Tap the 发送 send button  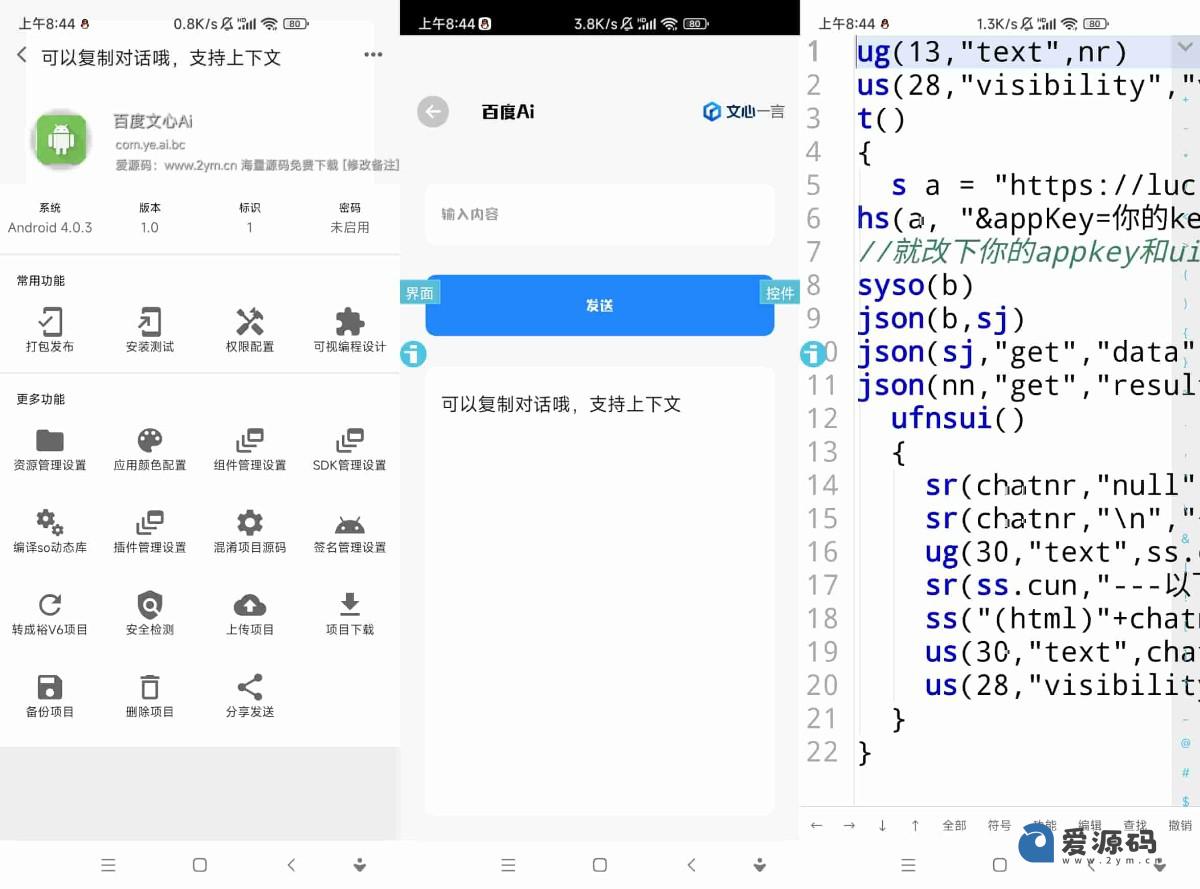(600, 305)
